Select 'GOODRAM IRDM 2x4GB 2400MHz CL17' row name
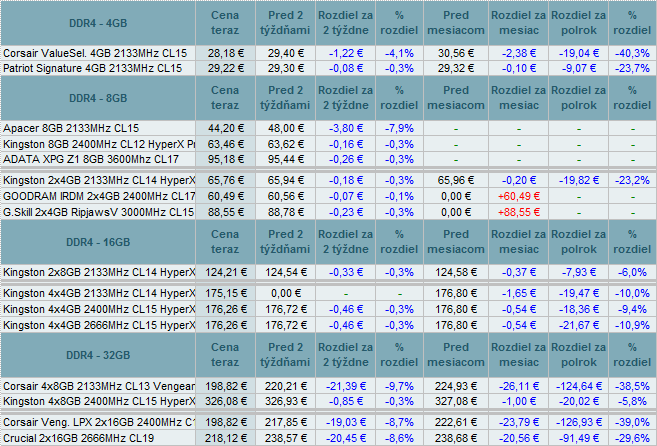Image resolution: width=657 pixels, height=446 pixels. pyautogui.click(x=99, y=196)
